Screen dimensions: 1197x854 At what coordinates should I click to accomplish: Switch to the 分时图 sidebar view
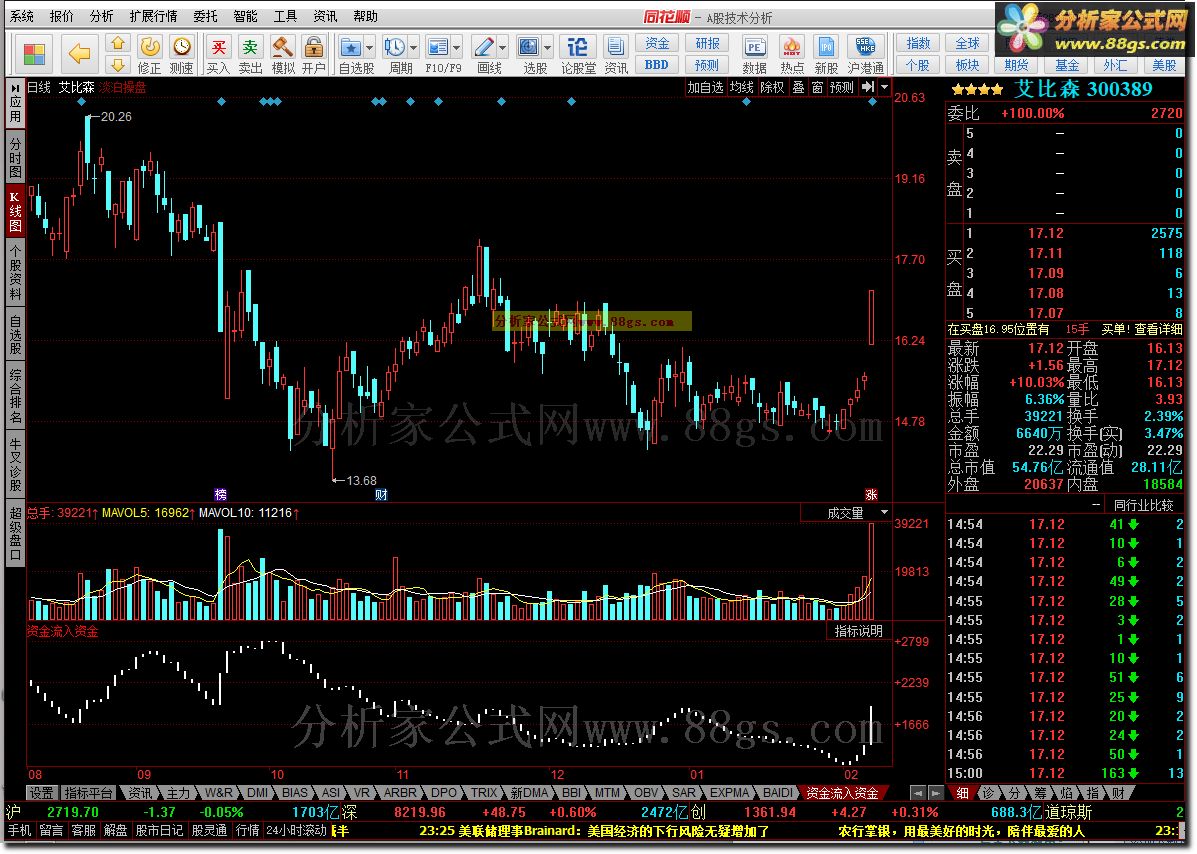[x=15, y=157]
